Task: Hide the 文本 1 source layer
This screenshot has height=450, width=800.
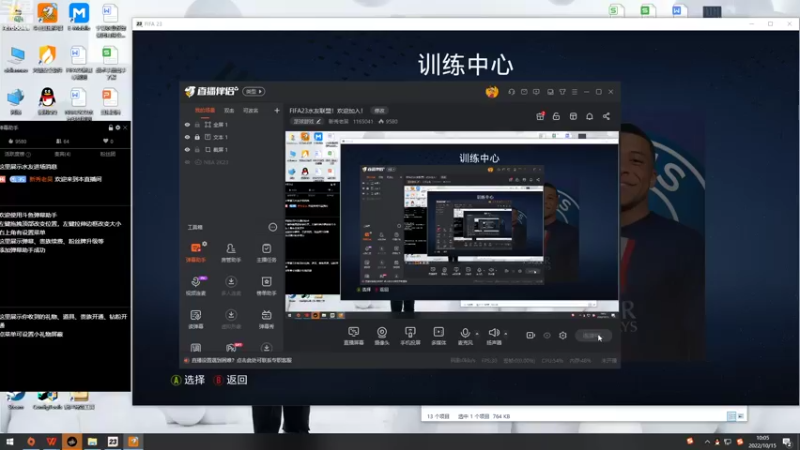Action: [187, 137]
